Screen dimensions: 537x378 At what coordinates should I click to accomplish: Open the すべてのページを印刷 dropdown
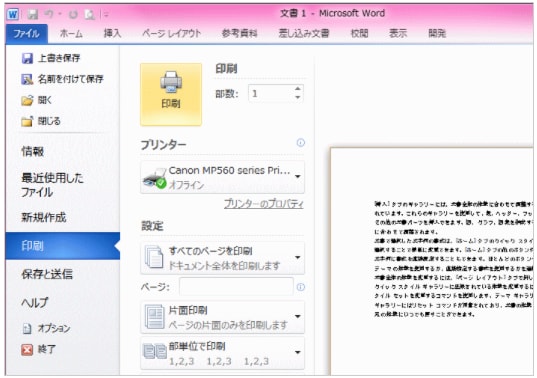(222, 258)
